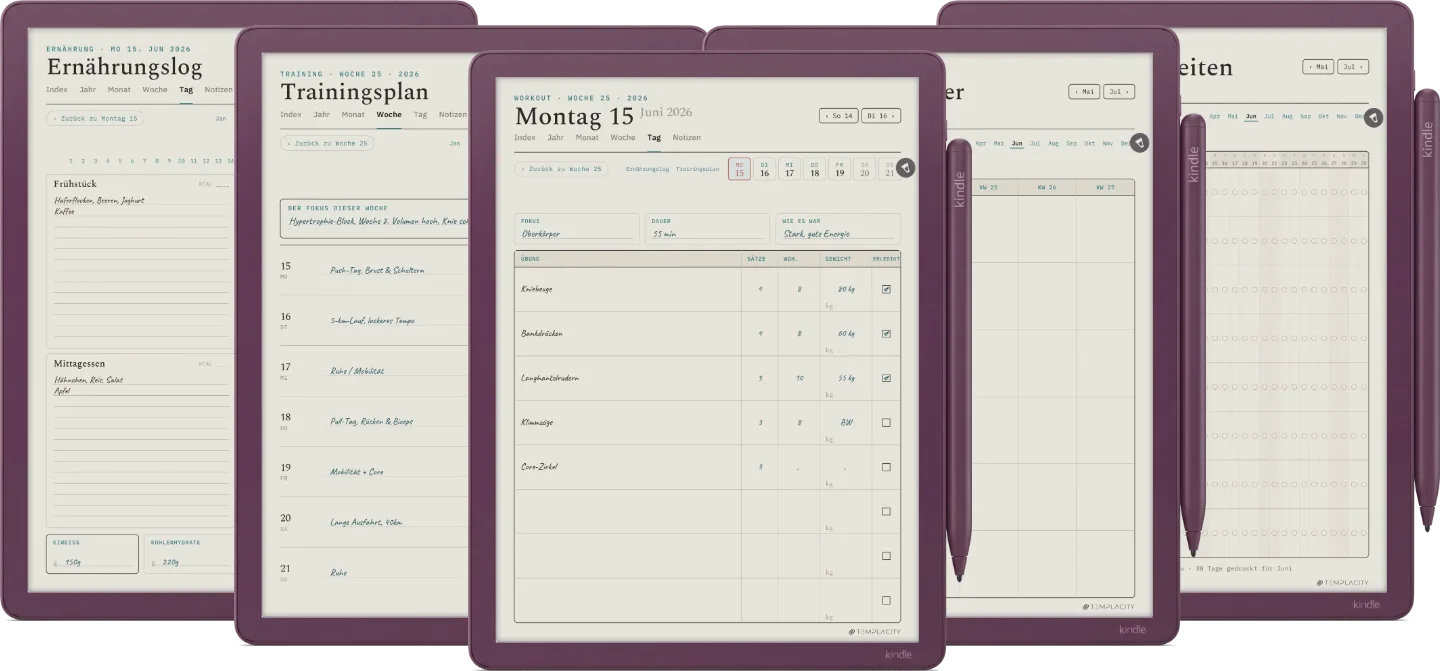
Task: Go to previous day So 14
Action: pyautogui.click(x=838, y=116)
